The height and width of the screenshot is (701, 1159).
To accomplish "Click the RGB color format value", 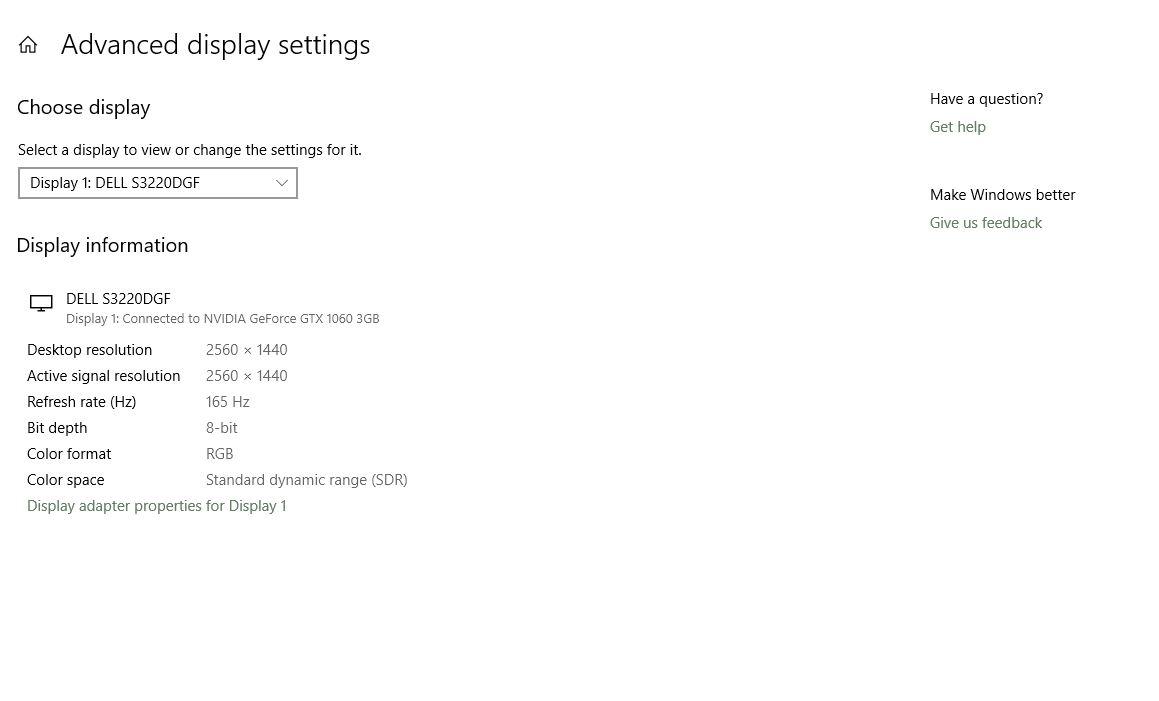I will [219, 454].
